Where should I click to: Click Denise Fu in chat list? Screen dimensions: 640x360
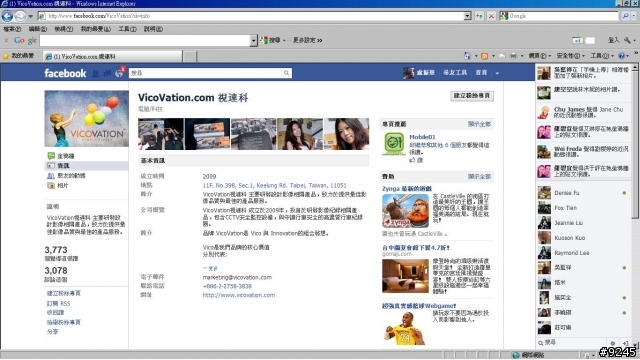[567, 193]
